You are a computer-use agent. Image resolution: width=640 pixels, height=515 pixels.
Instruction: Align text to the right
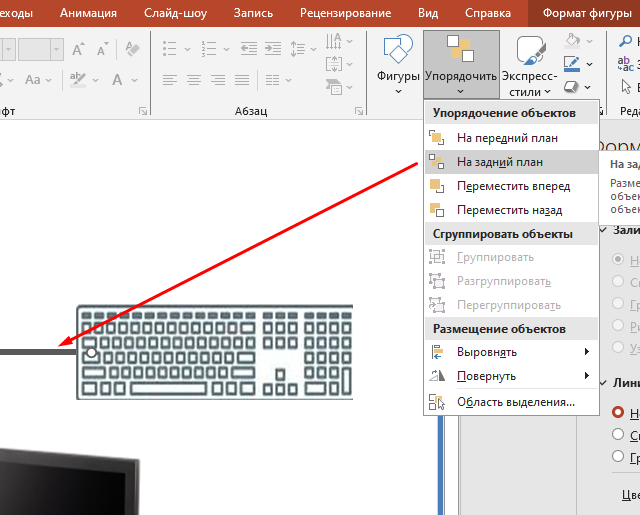218,80
